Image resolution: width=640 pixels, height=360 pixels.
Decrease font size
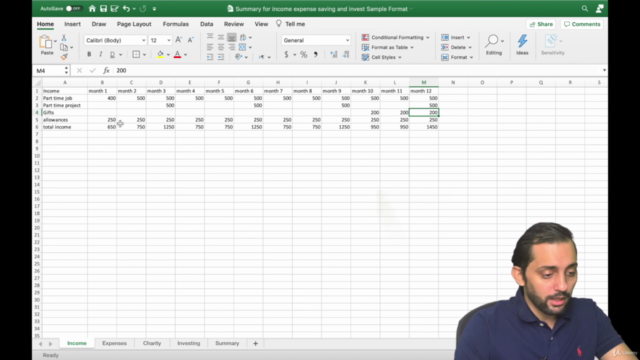click(x=191, y=40)
